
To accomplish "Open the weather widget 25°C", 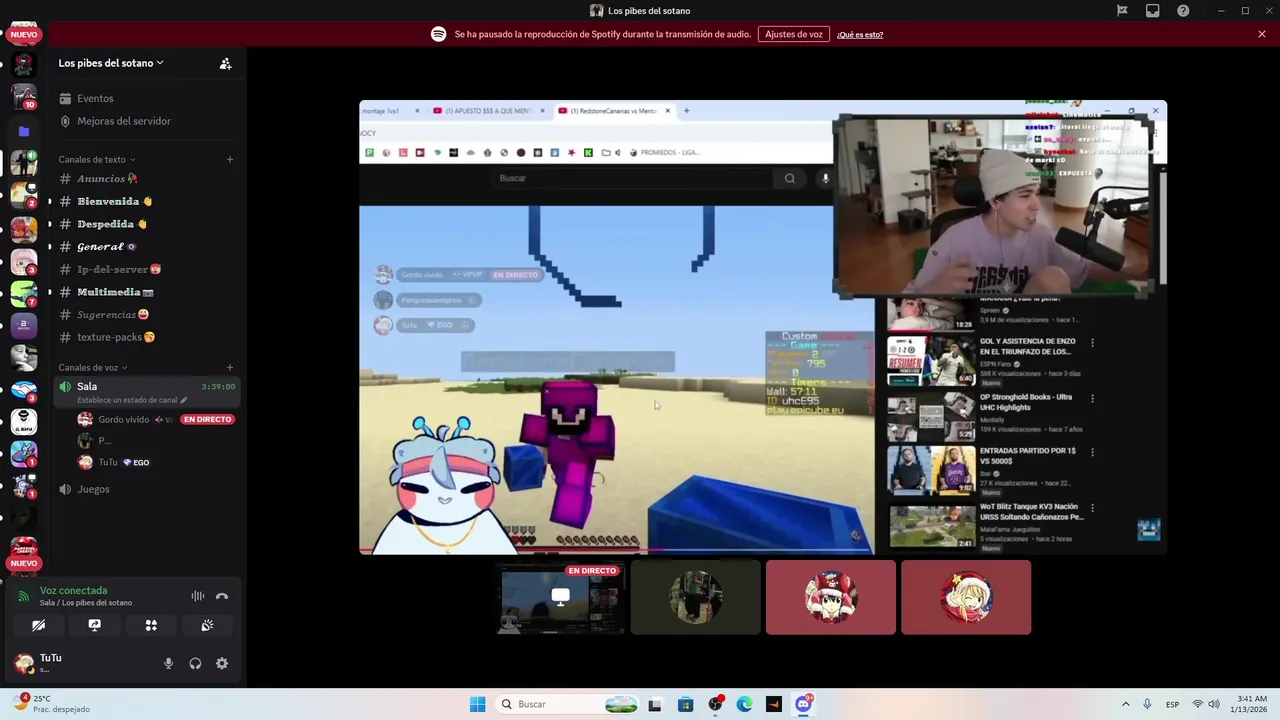I will (52, 703).
